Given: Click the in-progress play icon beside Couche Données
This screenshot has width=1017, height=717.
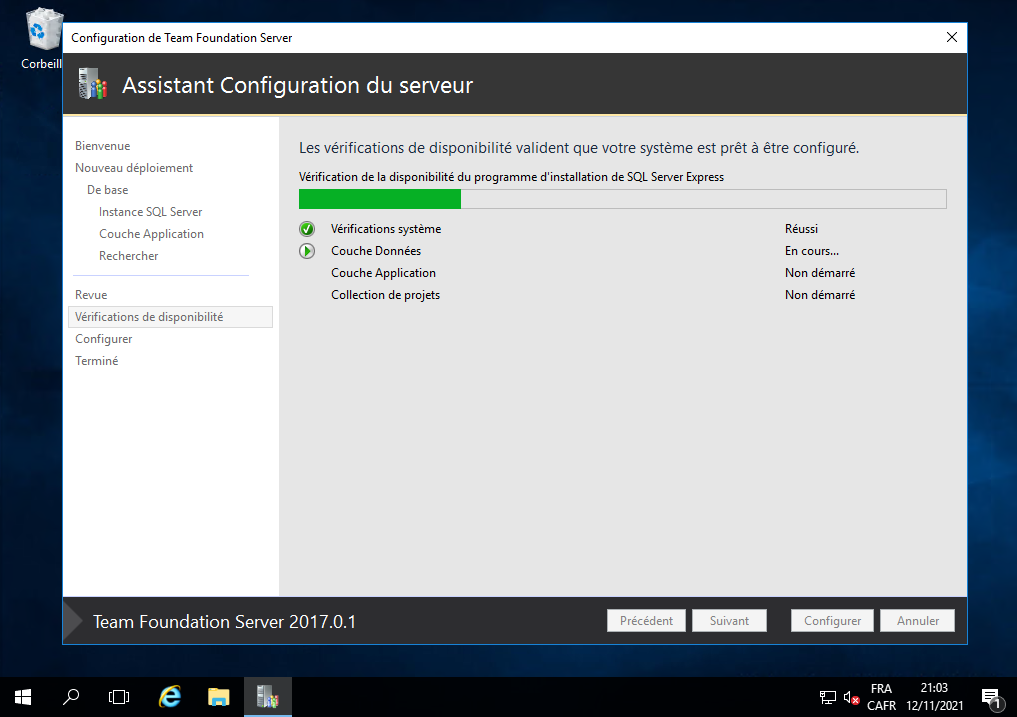Looking at the screenshot, I should (x=307, y=251).
